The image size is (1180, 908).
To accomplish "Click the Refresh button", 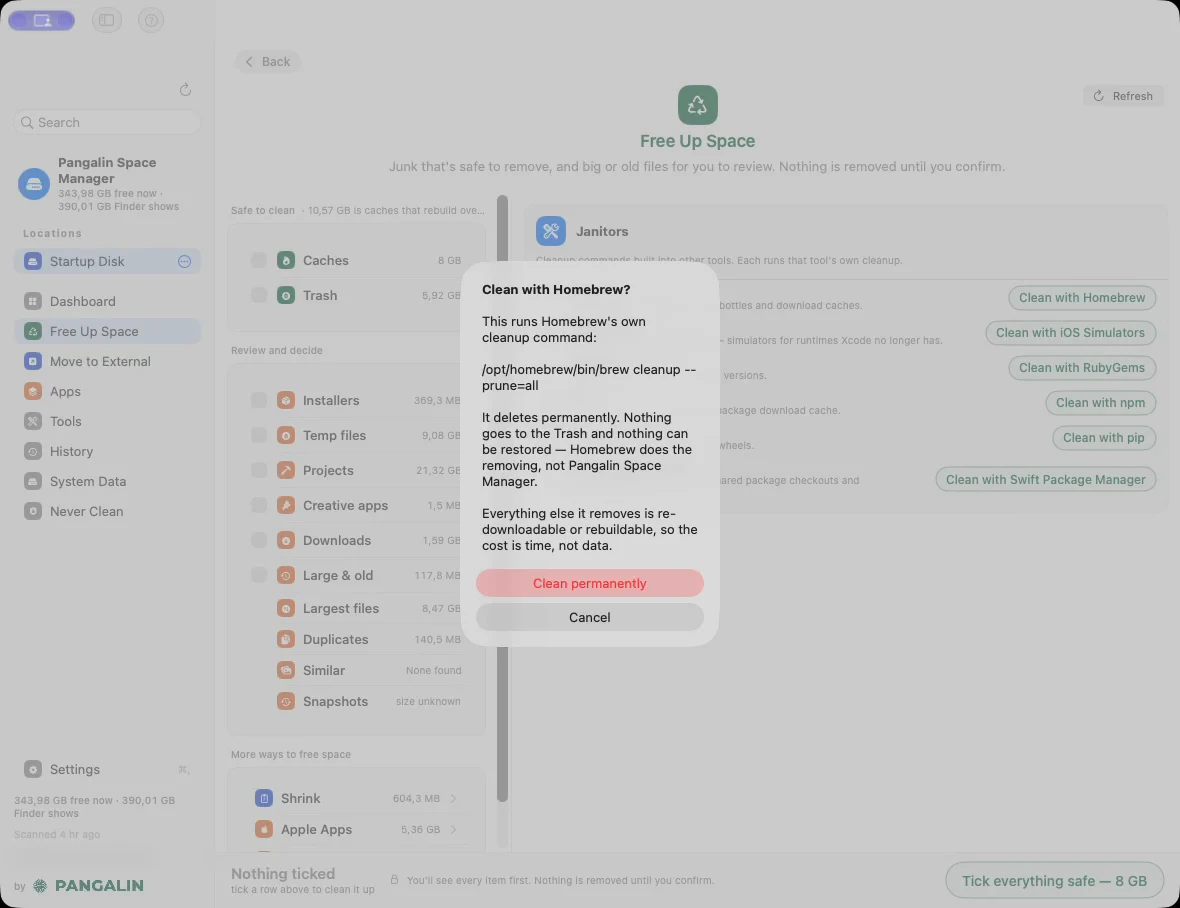I will pos(1124,96).
